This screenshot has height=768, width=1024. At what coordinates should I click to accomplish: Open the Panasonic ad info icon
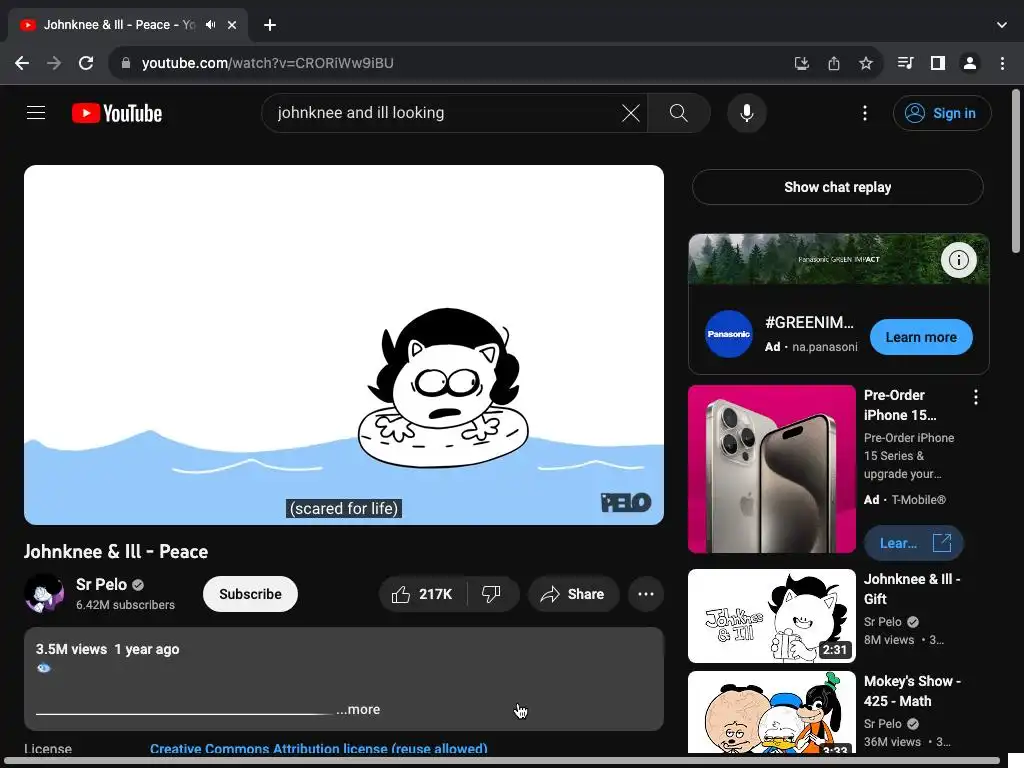click(x=958, y=260)
